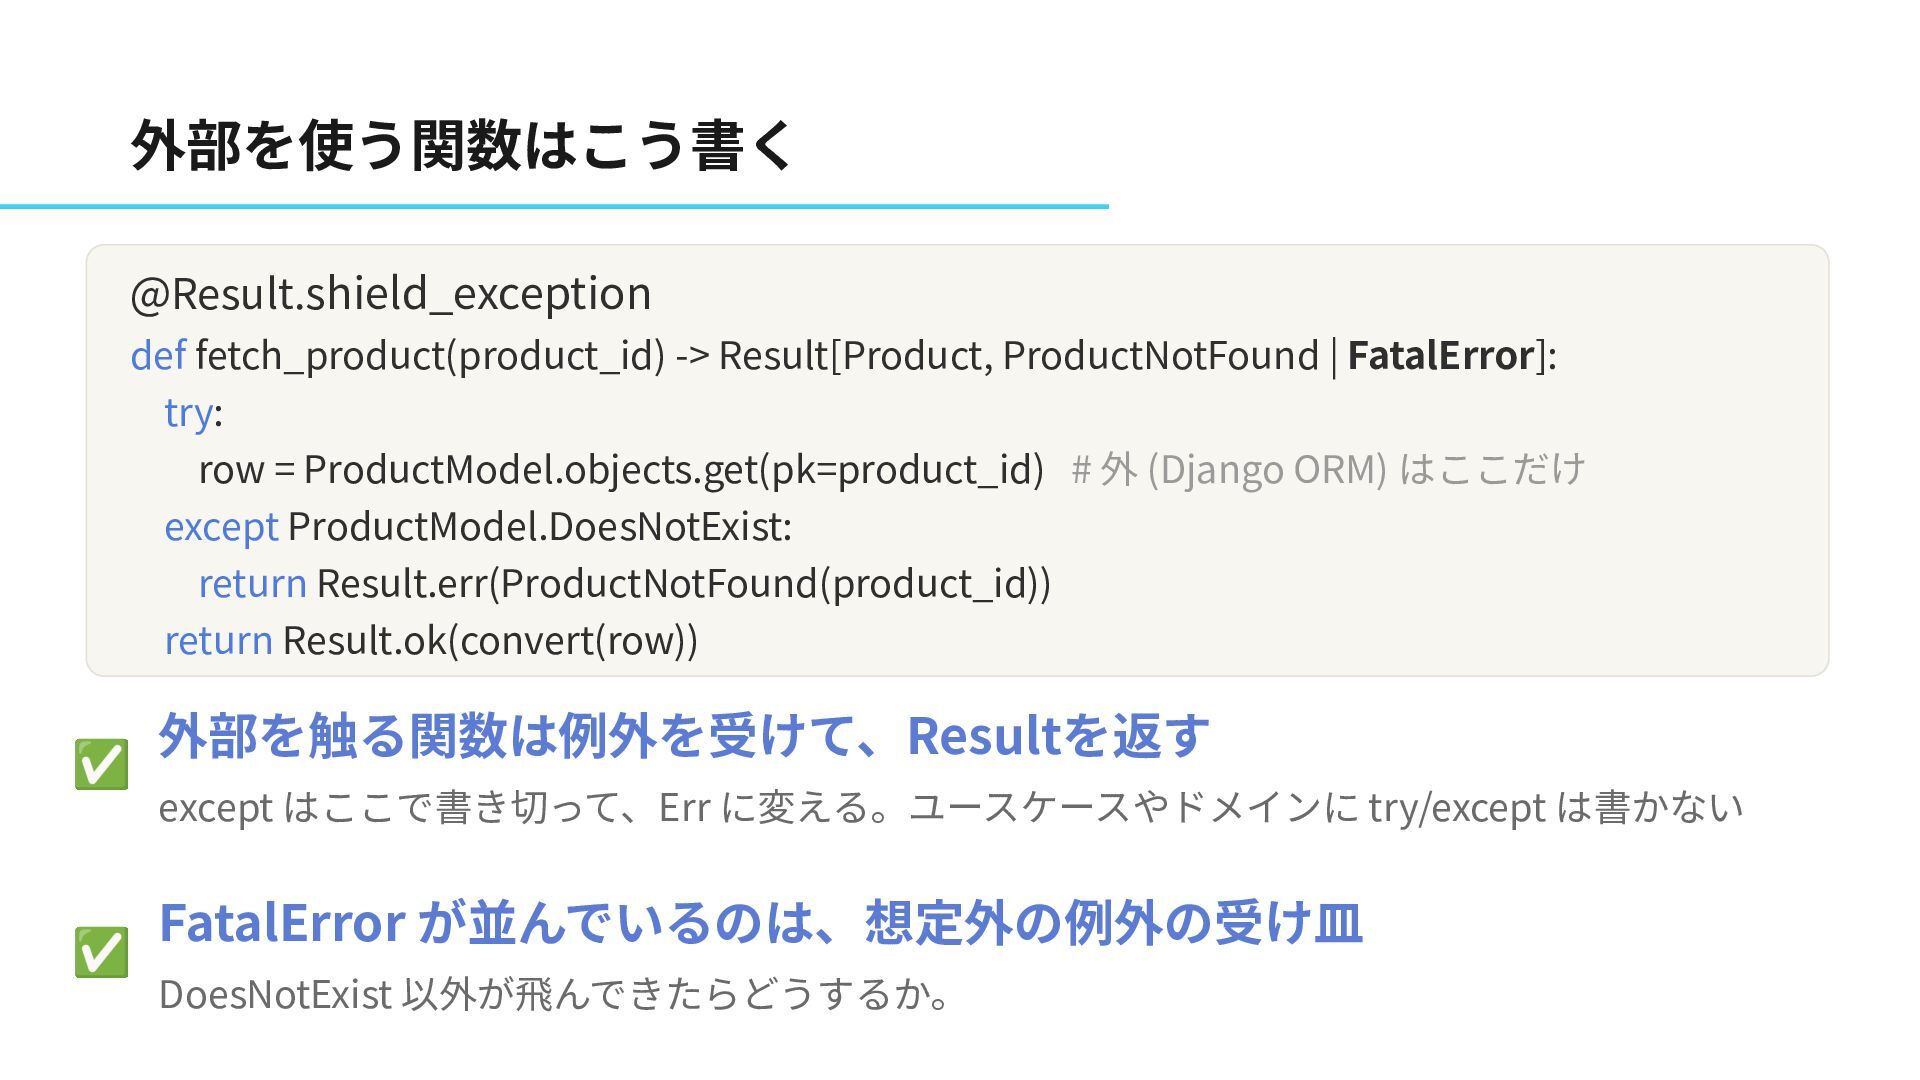Click the subtext starting with except はここで
The image size is (1920, 1080).
click(x=951, y=807)
